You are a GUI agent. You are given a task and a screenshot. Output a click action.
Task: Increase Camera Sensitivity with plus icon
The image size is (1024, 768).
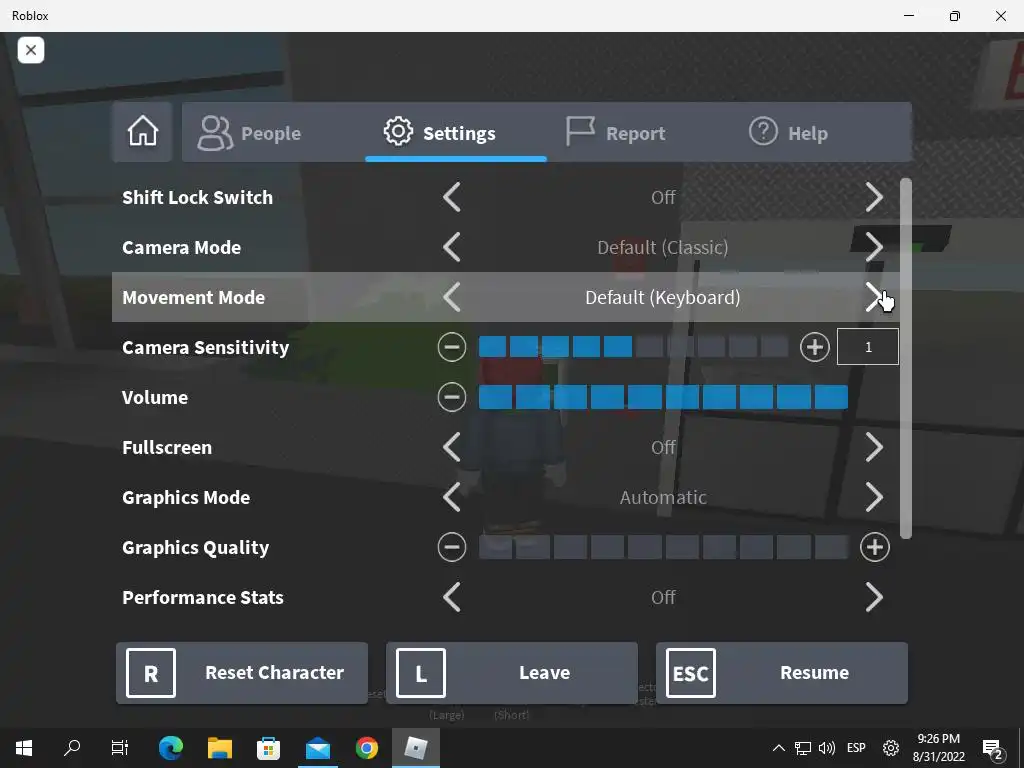click(x=814, y=347)
